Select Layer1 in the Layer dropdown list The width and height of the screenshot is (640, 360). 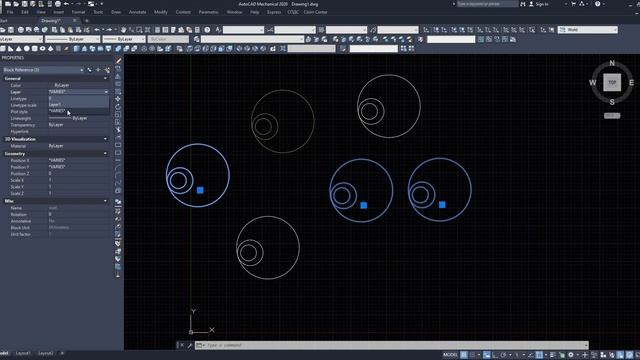[x=78, y=104]
